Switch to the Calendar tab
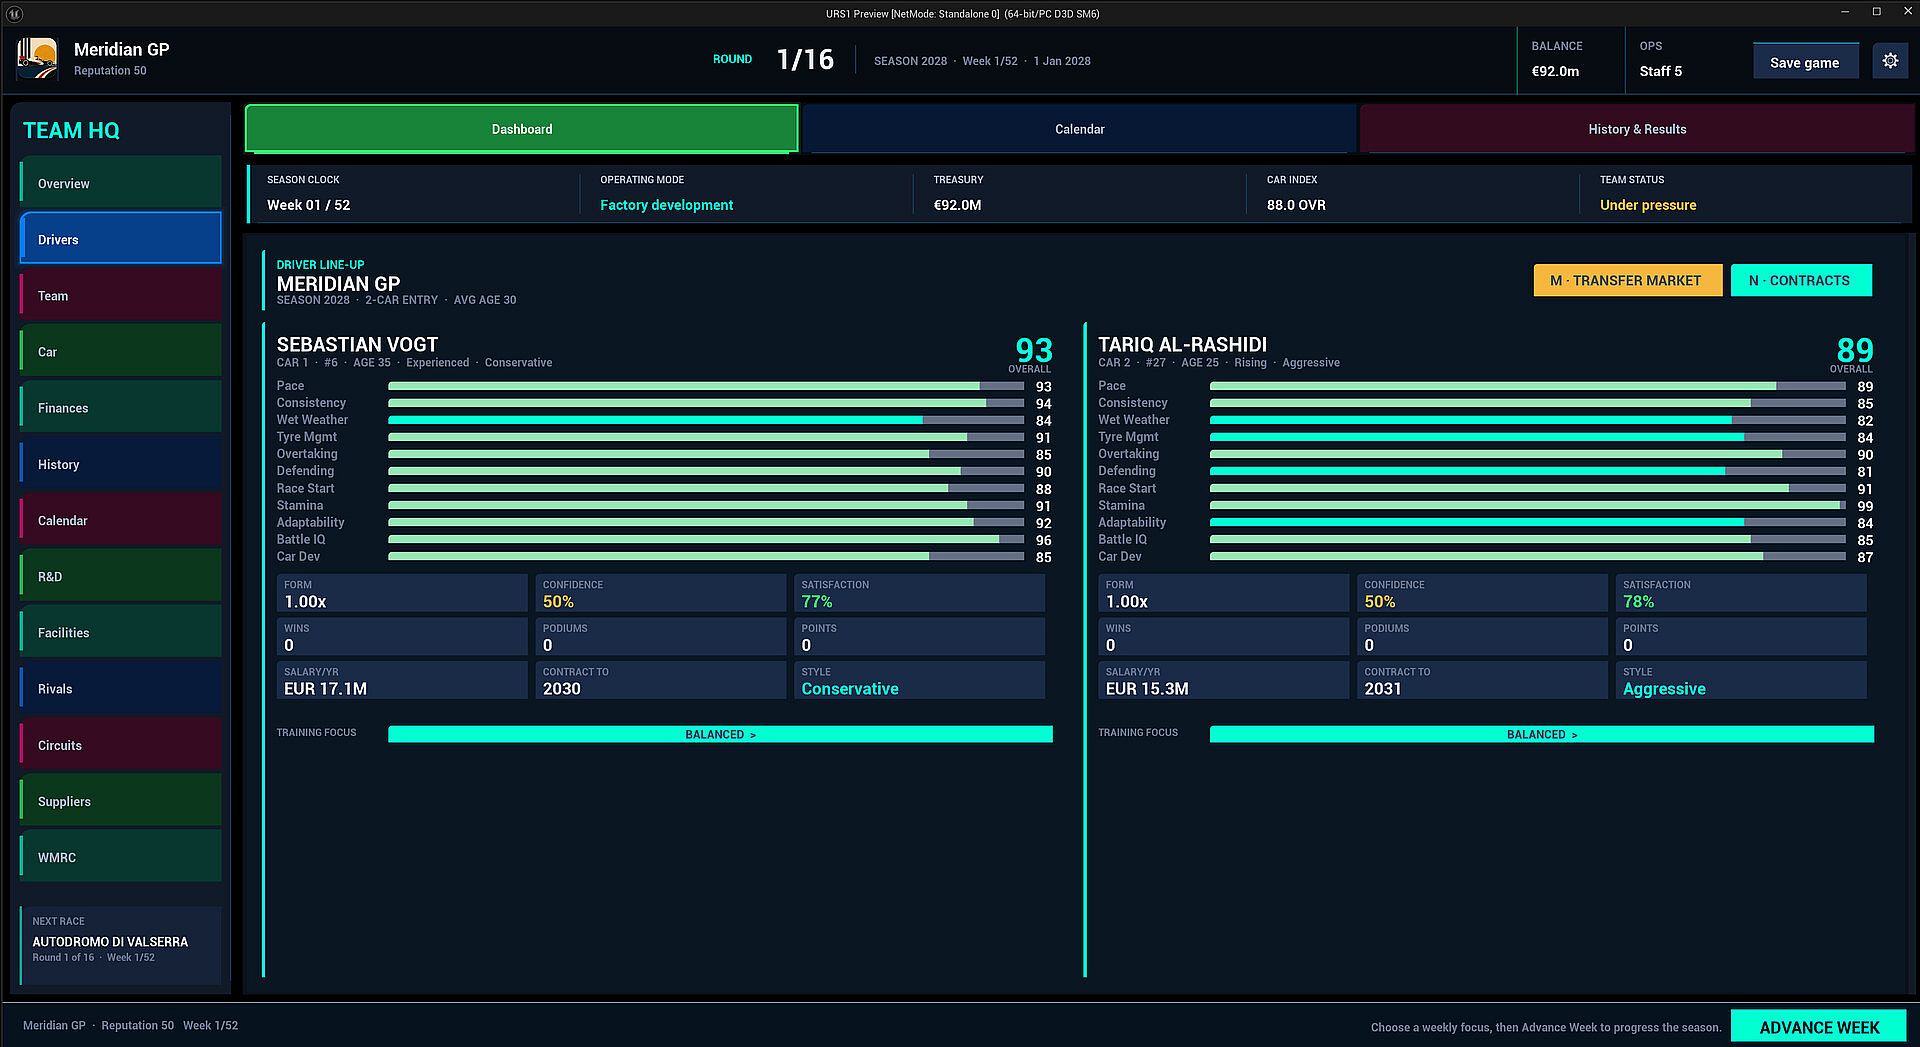 coord(1079,129)
